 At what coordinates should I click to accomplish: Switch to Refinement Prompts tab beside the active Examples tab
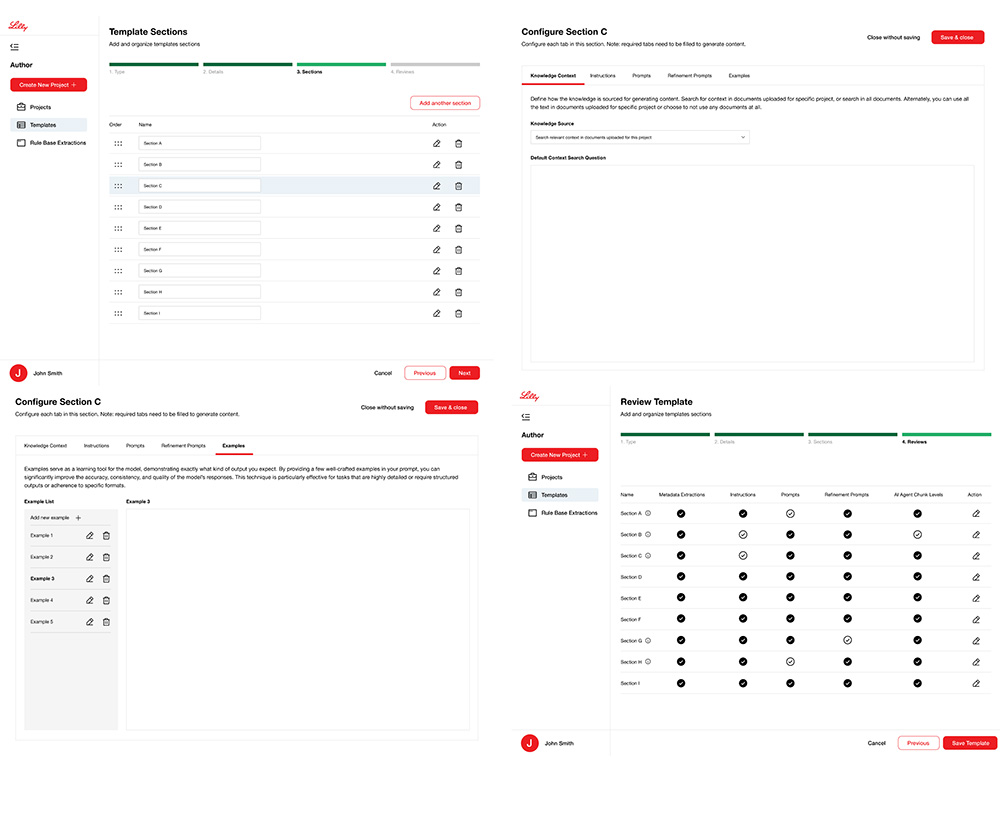coord(183,445)
